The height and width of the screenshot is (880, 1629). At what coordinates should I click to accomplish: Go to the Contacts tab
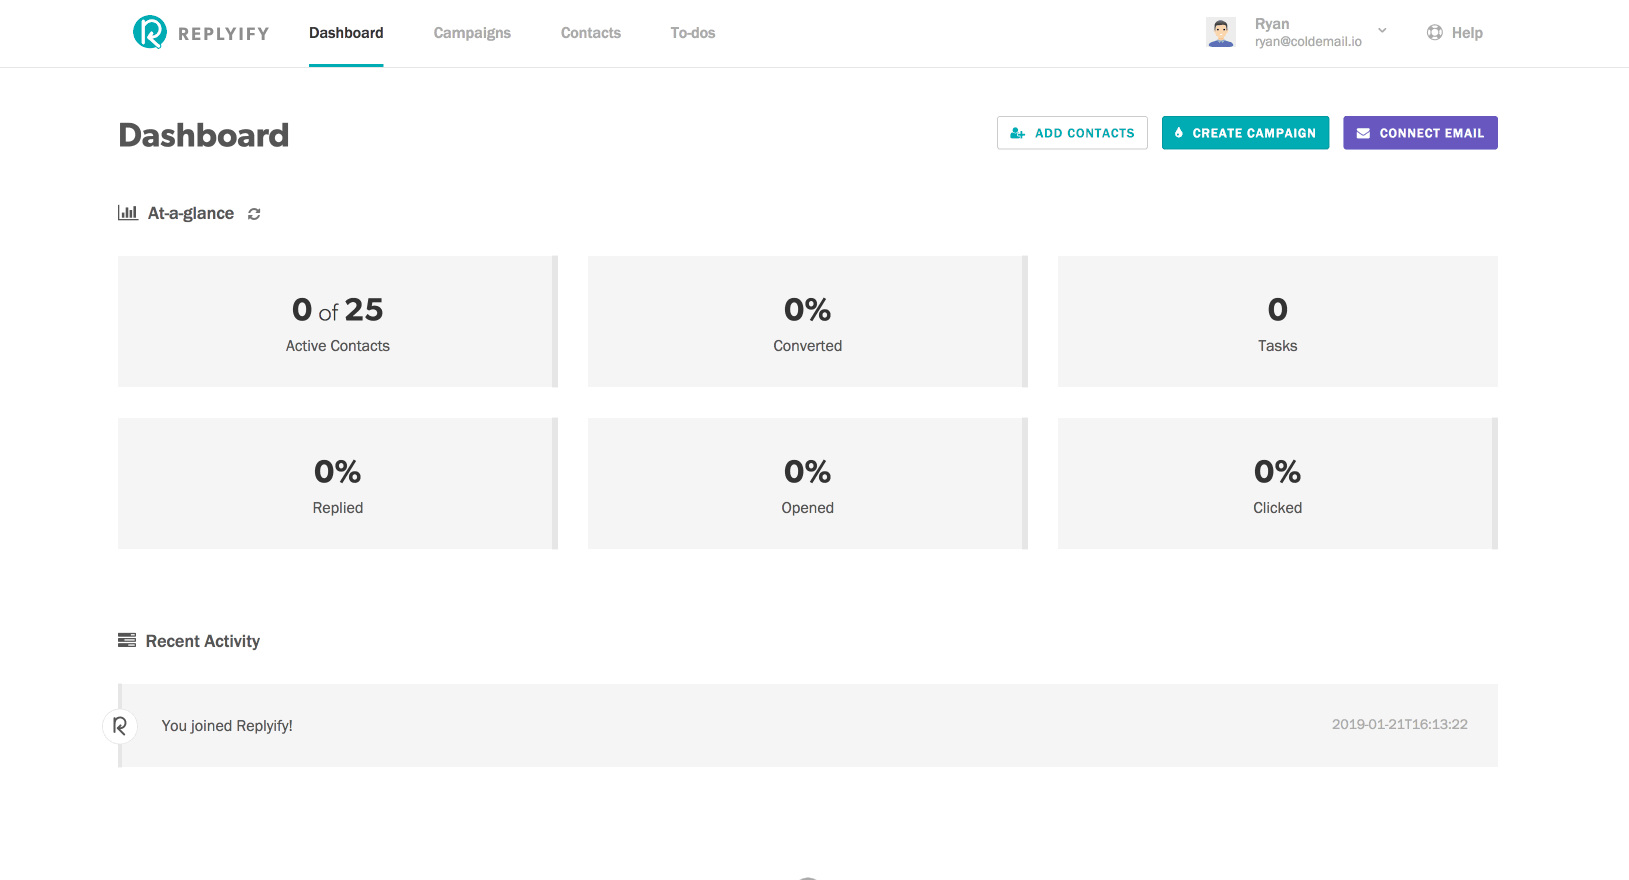(591, 33)
